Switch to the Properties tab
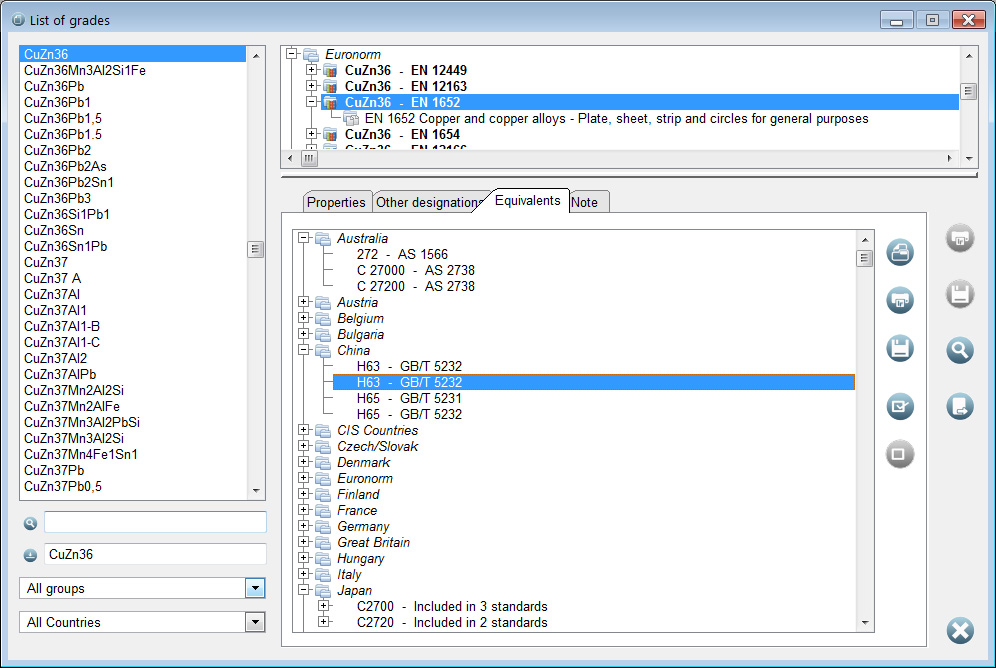The width and height of the screenshot is (996, 668). click(336, 203)
